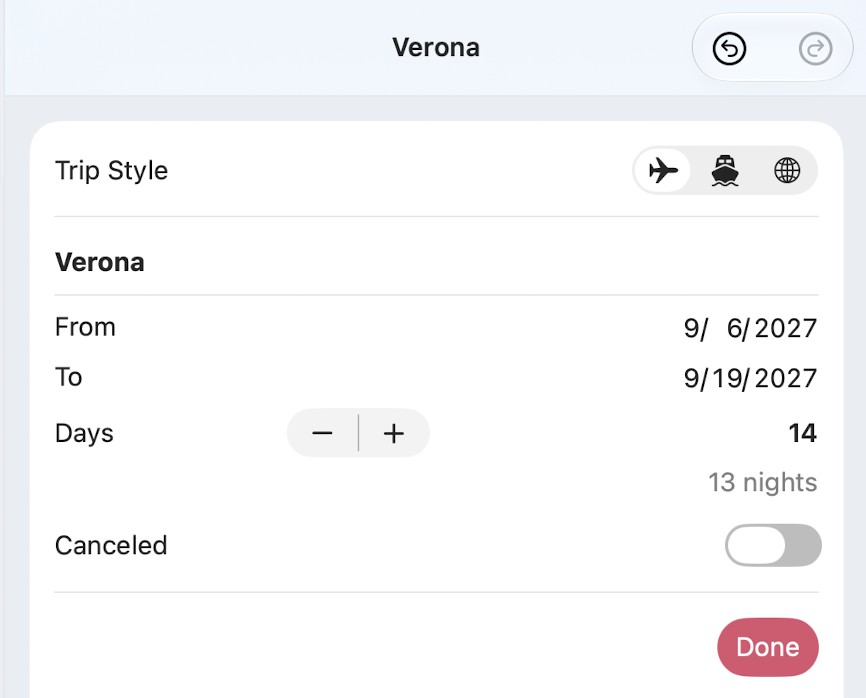This screenshot has height=698, width=866.
Task: Click the 13 nights label
Action: pos(763,482)
